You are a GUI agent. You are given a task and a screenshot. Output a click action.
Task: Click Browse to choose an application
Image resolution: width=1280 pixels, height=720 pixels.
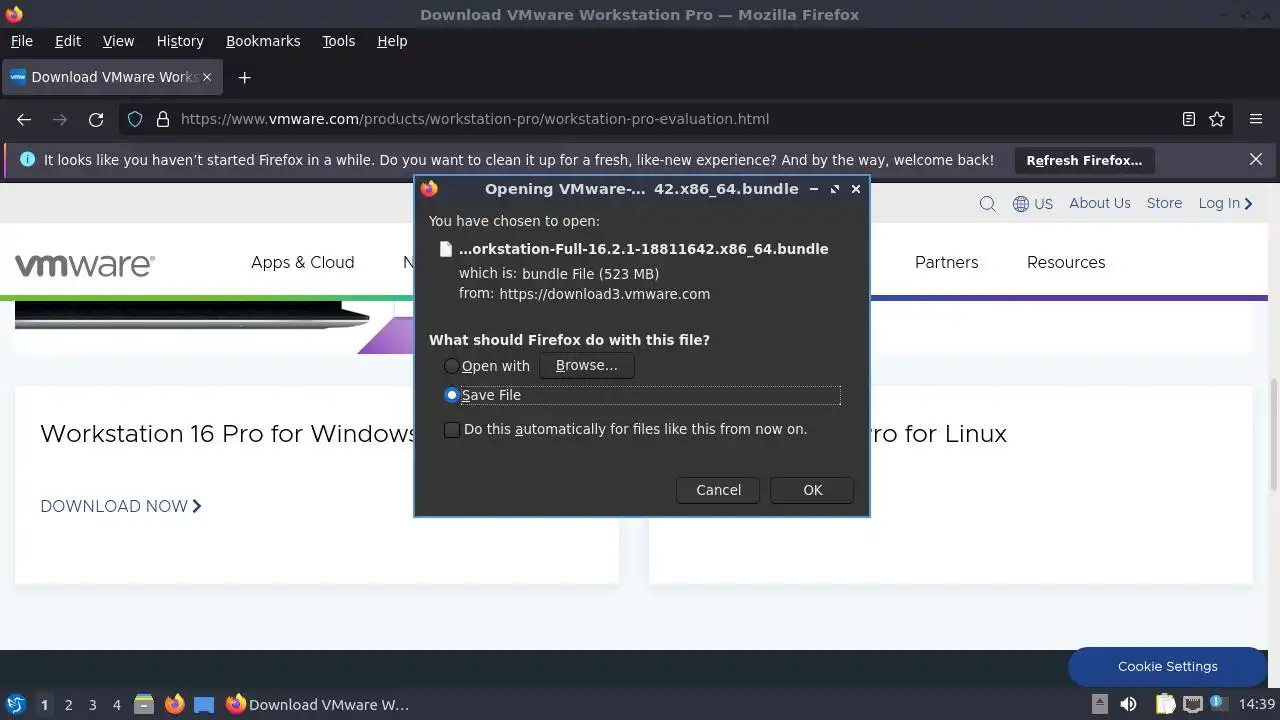(x=587, y=366)
